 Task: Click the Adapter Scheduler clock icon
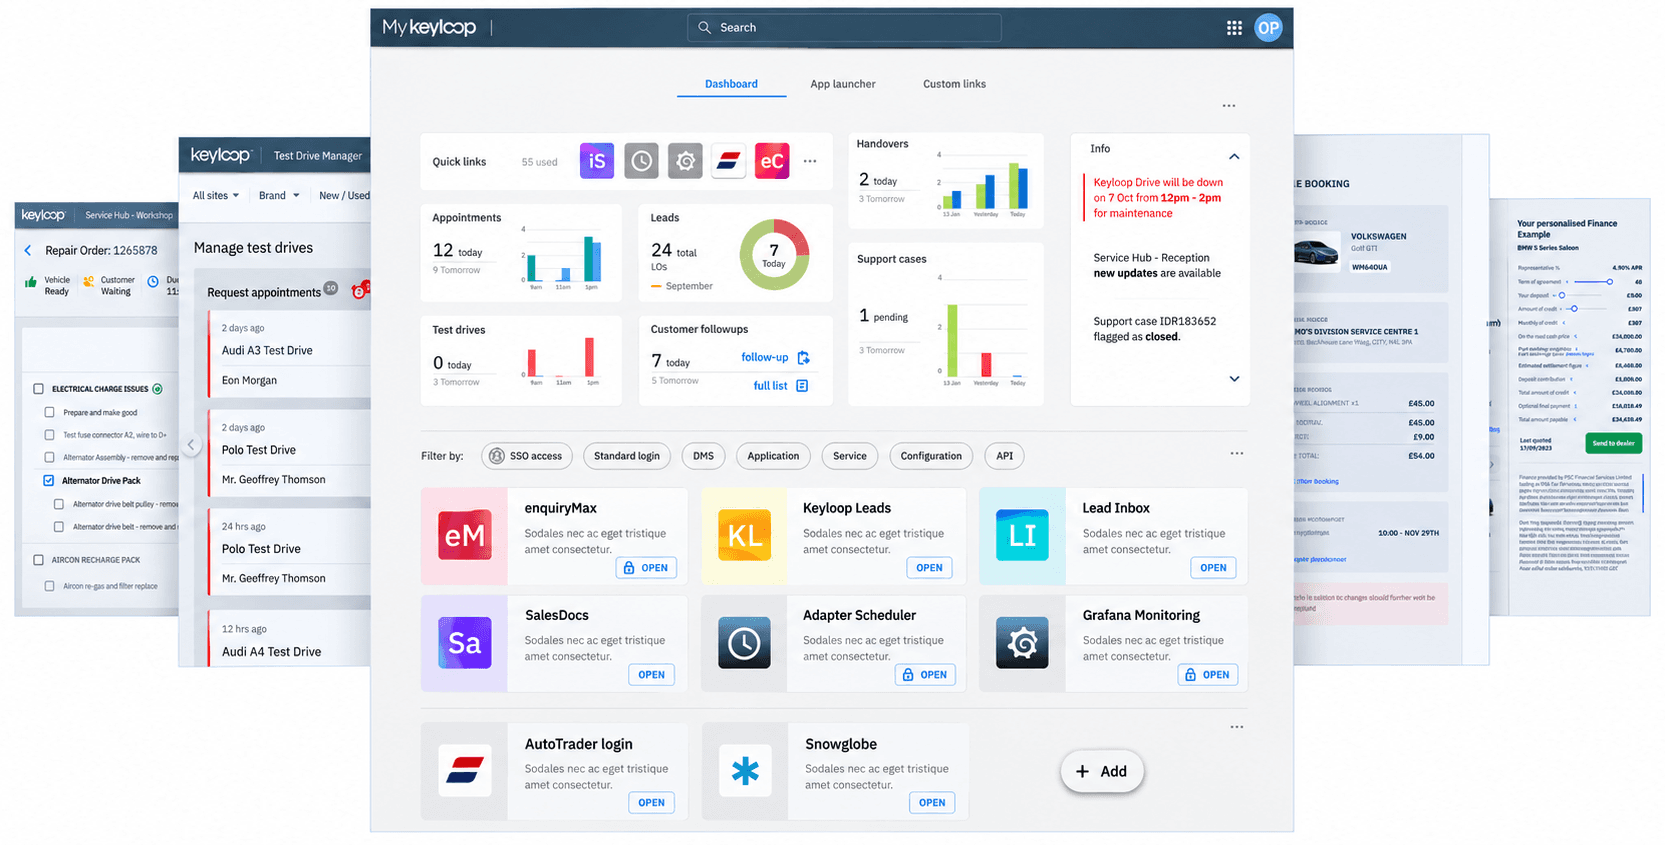pyautogui.click(x=744, y=643)
